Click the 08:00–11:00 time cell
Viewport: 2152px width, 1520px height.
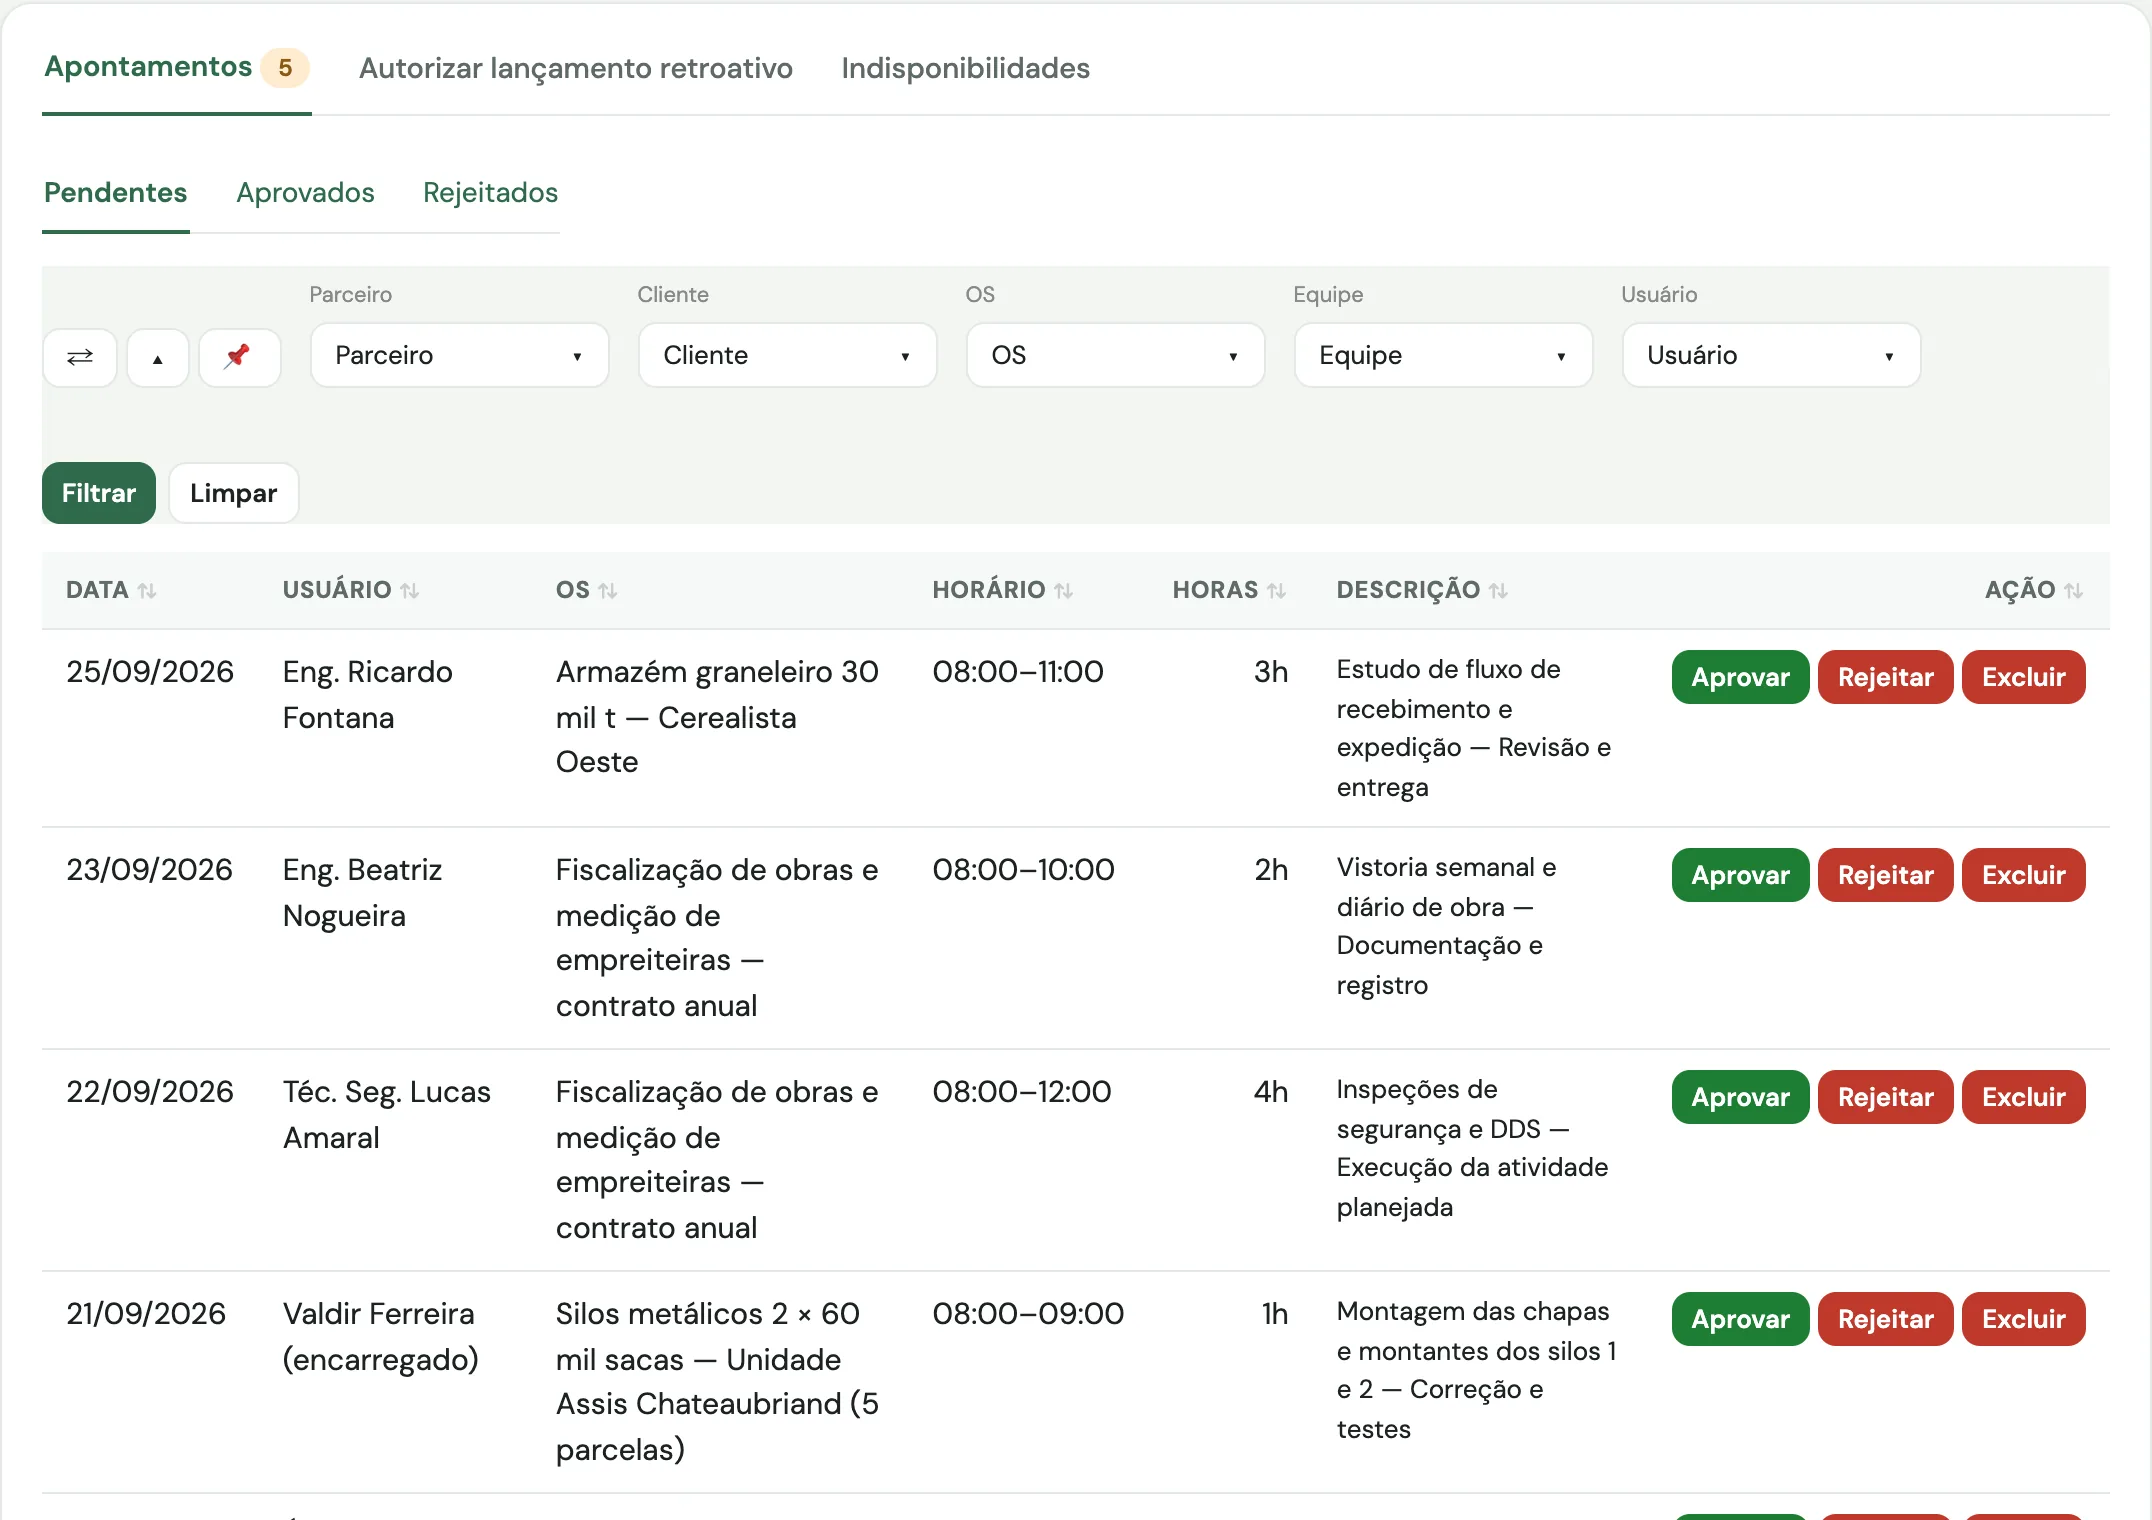[1018, 672]
